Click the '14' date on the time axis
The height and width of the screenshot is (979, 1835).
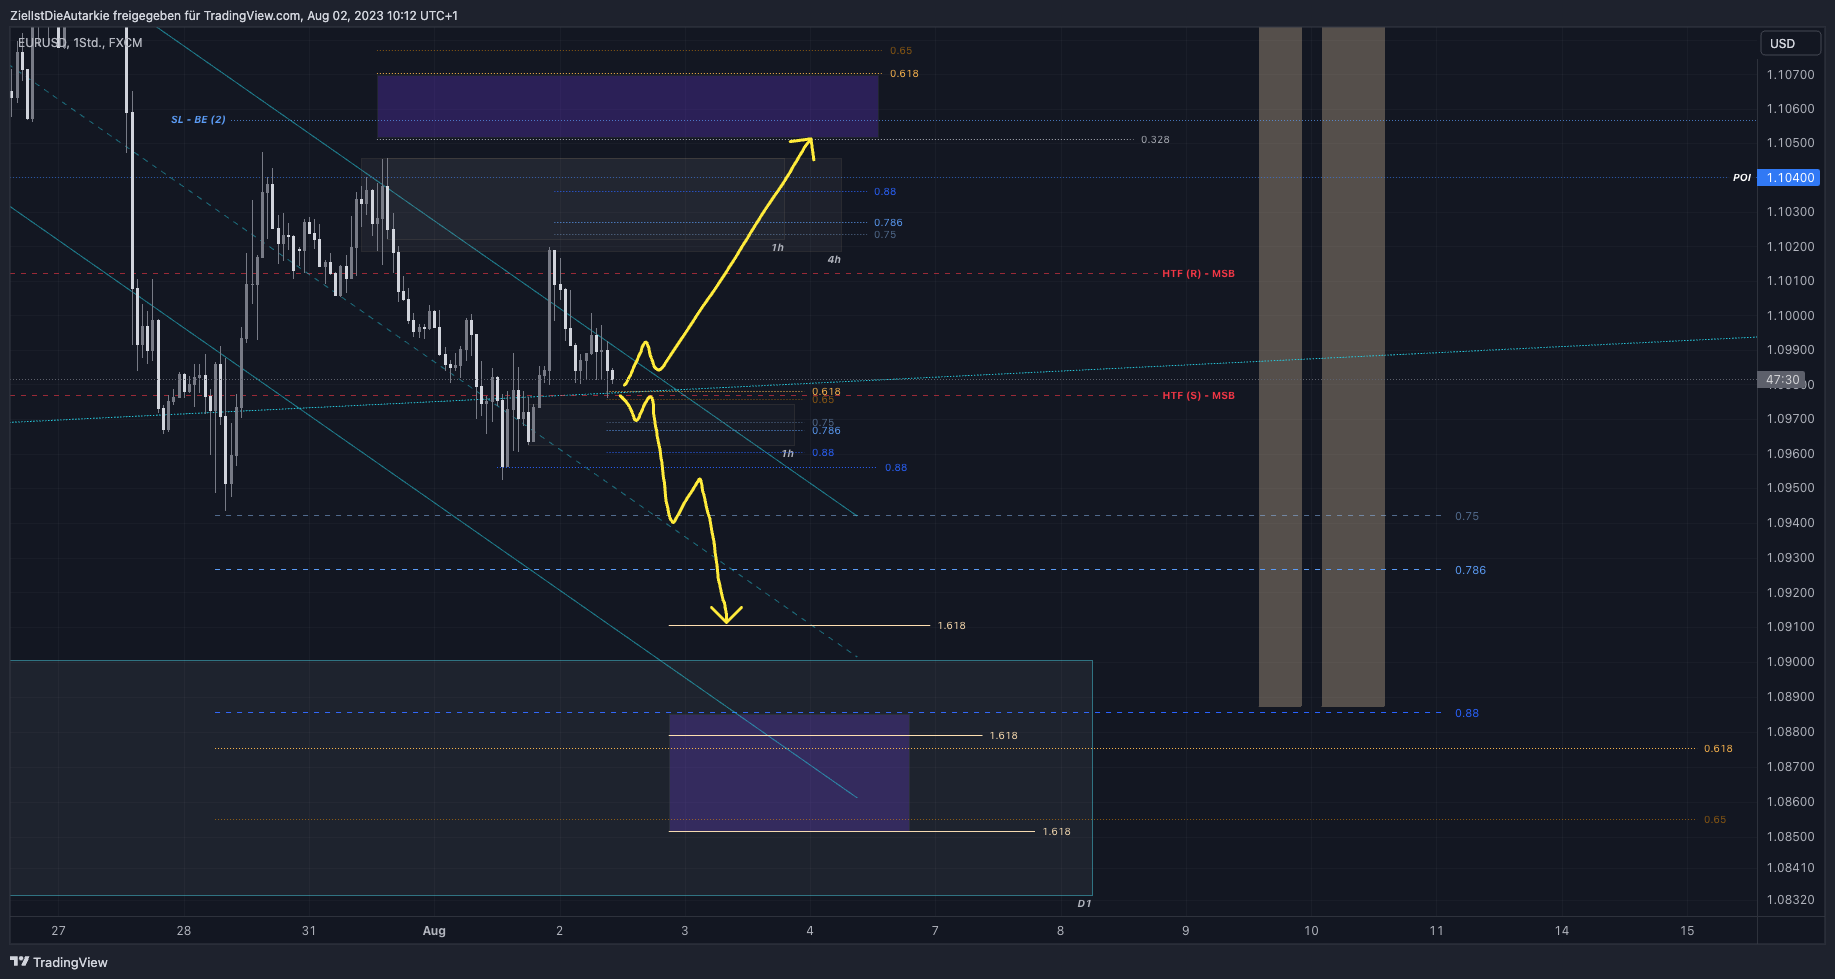tap(1562, 931)
